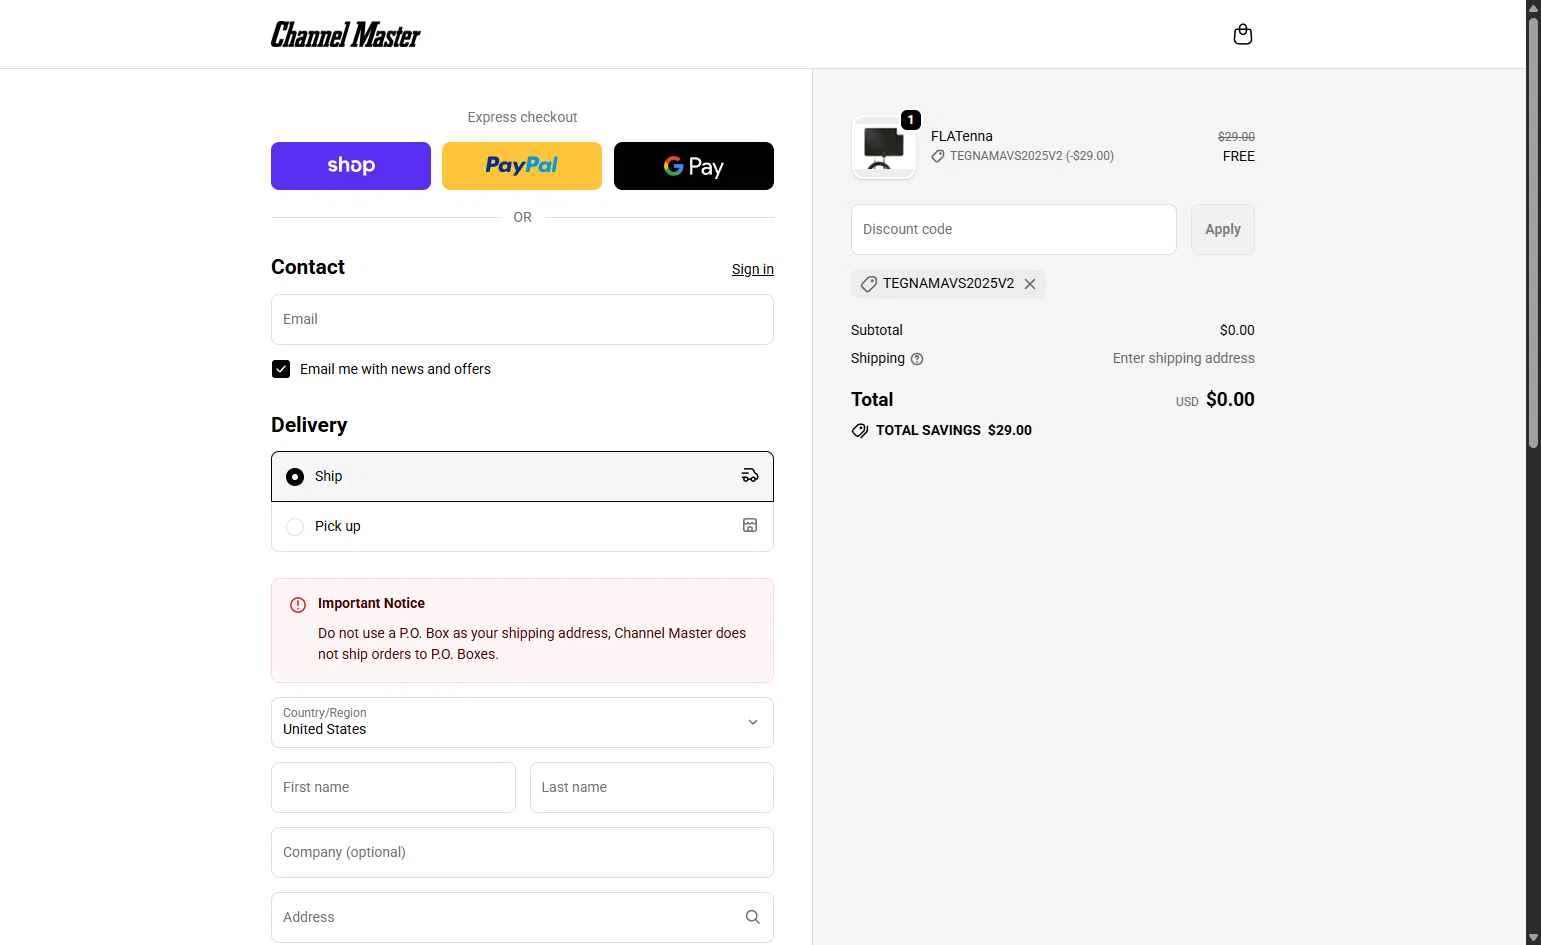
Task: Click the FLATenna product name
Action: click(x=962, y=136)
